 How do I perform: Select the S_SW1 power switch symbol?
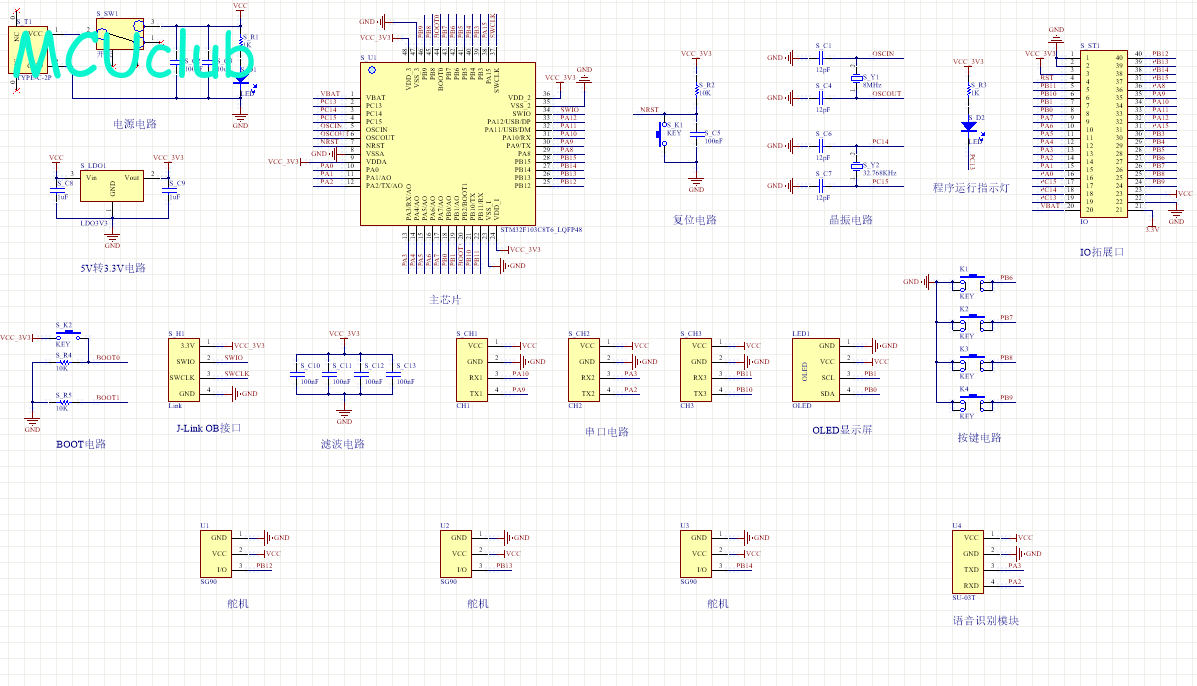(120, 33)
